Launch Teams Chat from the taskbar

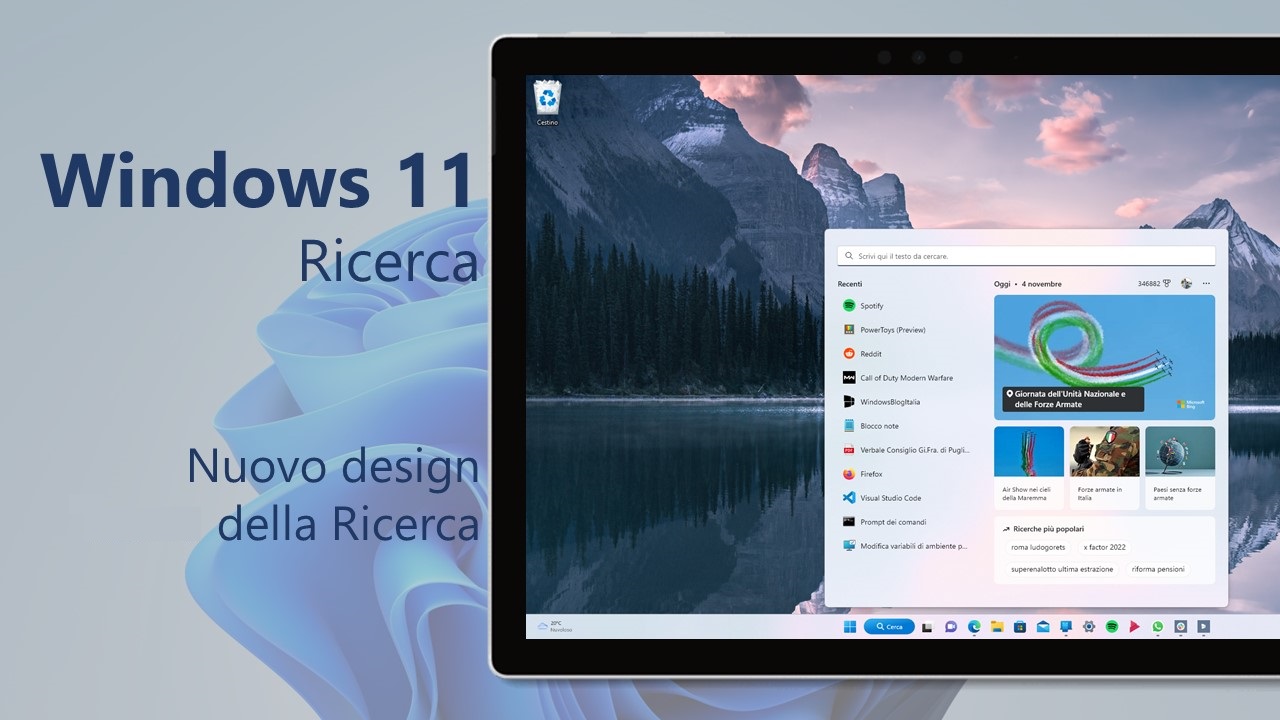pos(950,627)
